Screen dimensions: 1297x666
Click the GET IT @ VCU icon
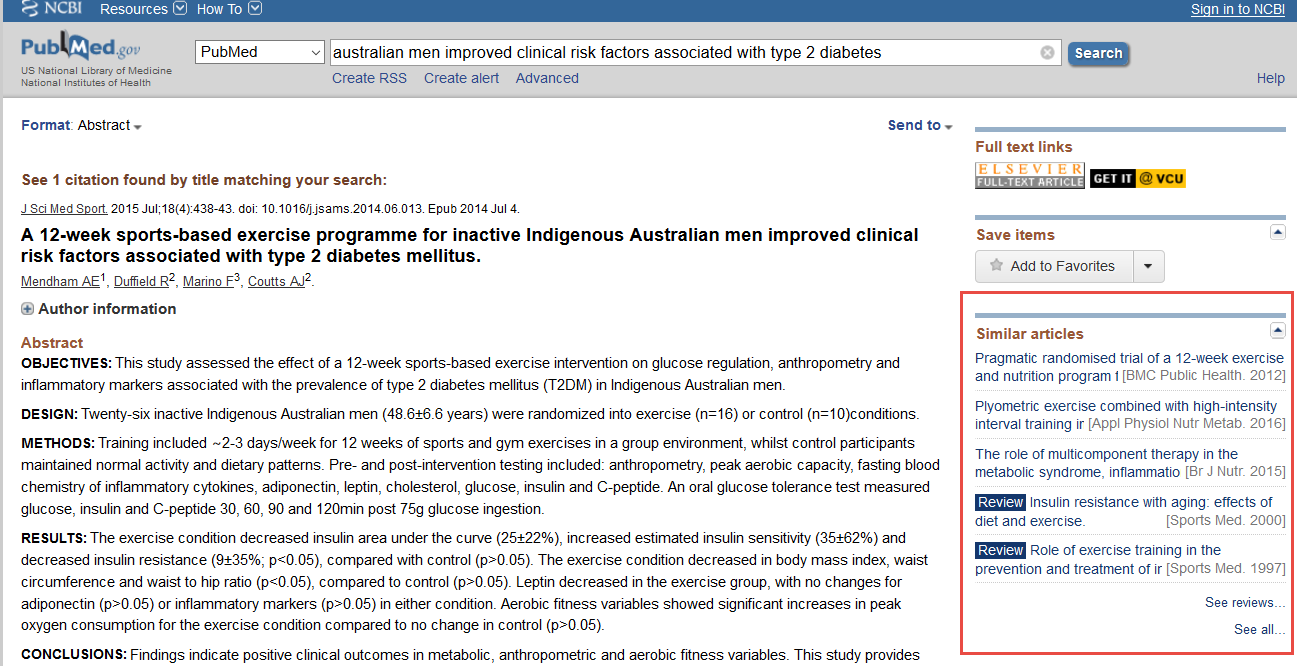coord(1137,176)
